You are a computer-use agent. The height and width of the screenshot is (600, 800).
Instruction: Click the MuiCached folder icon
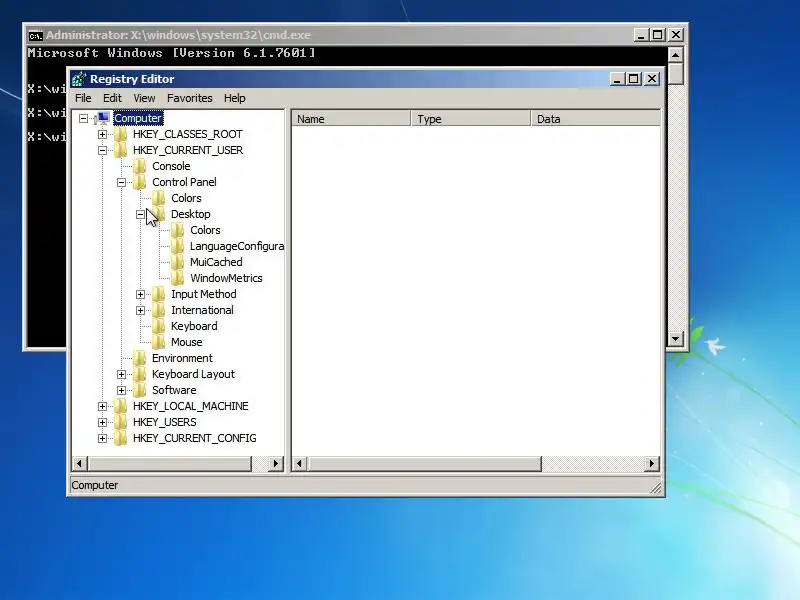tap(178, 262)
